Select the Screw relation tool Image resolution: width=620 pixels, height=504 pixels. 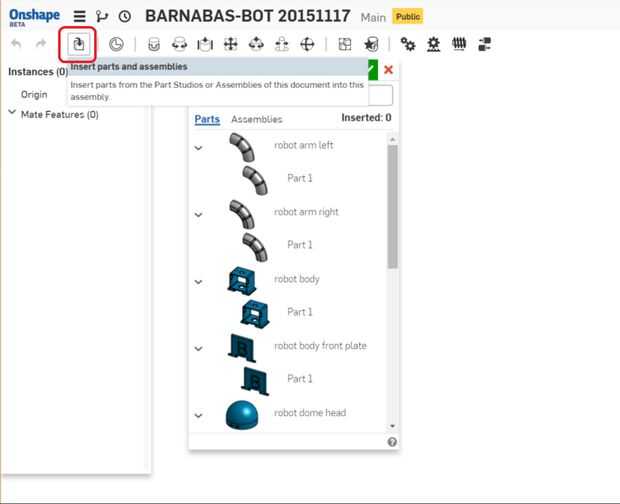(459, 44)
